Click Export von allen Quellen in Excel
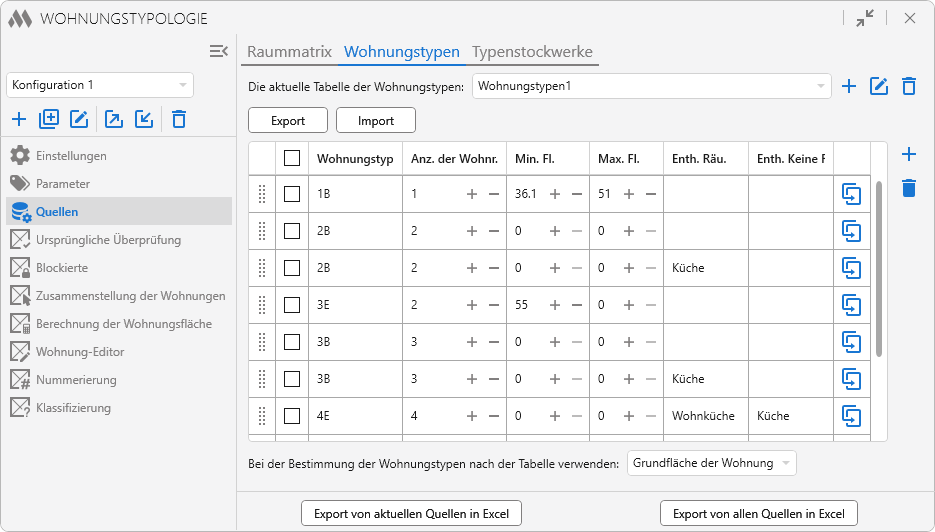 pos(759,514)
